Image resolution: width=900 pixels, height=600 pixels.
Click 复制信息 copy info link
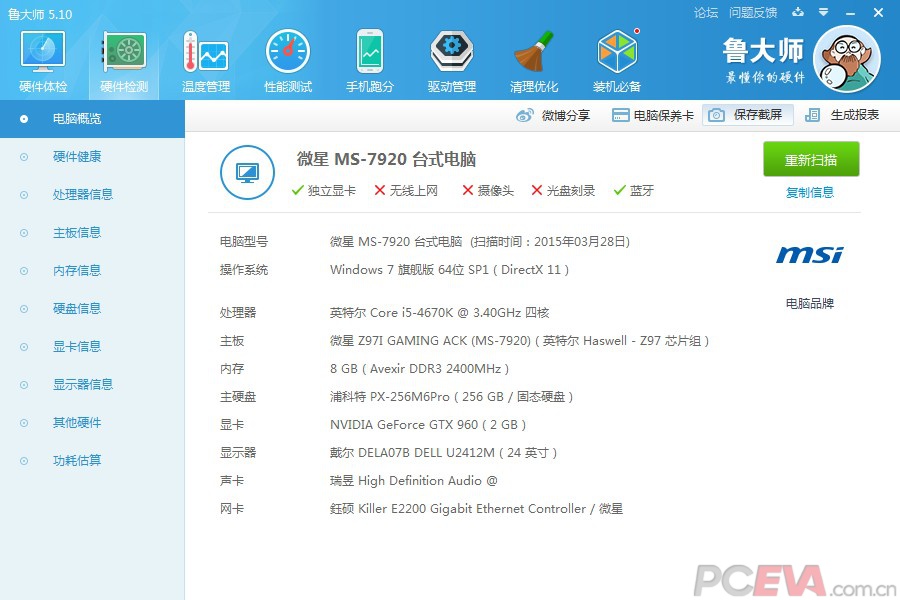pos(809,192)
